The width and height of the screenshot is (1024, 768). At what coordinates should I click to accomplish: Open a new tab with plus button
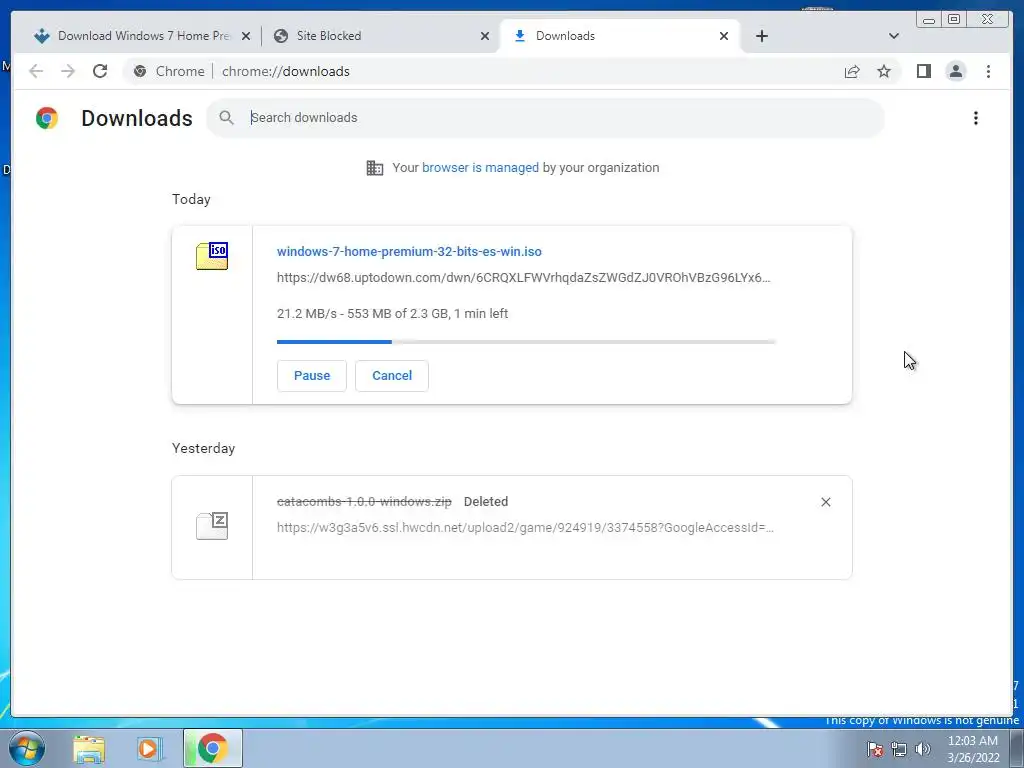(761, 37)
